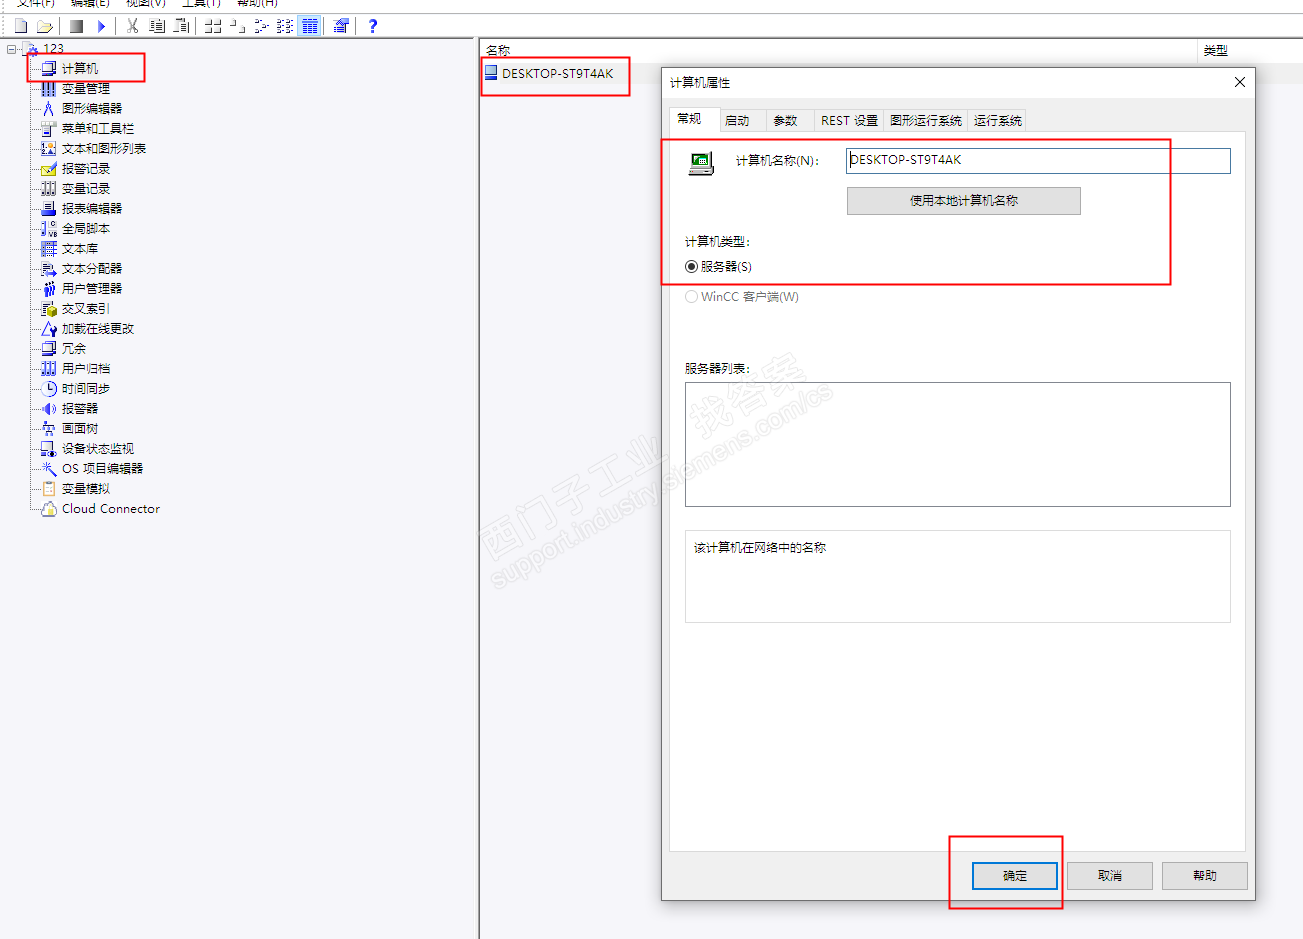Image resolution: width=1303 pixels, height=939 pixels.
Task: Click the 类型 column header
Action: coord(1216,50)
